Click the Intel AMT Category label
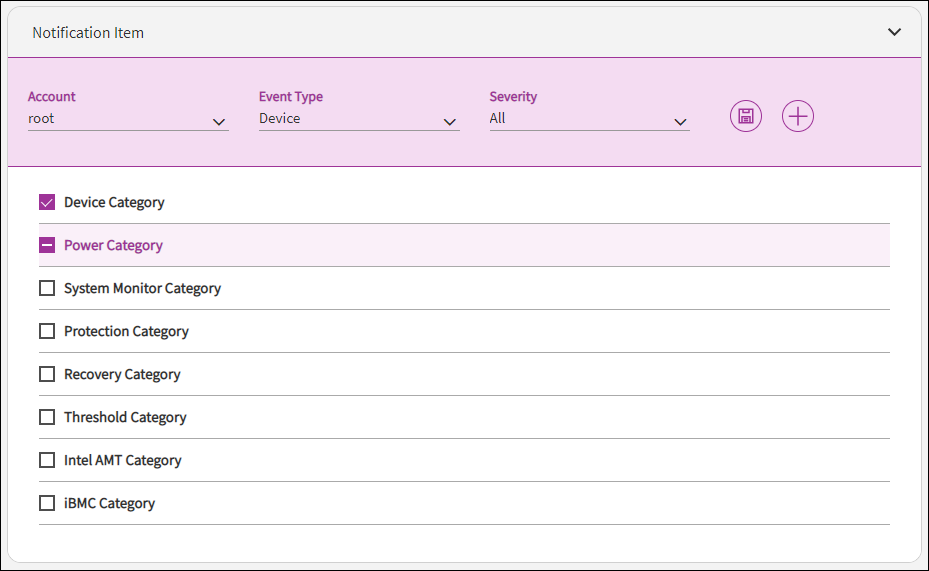 tap(122, 460)
